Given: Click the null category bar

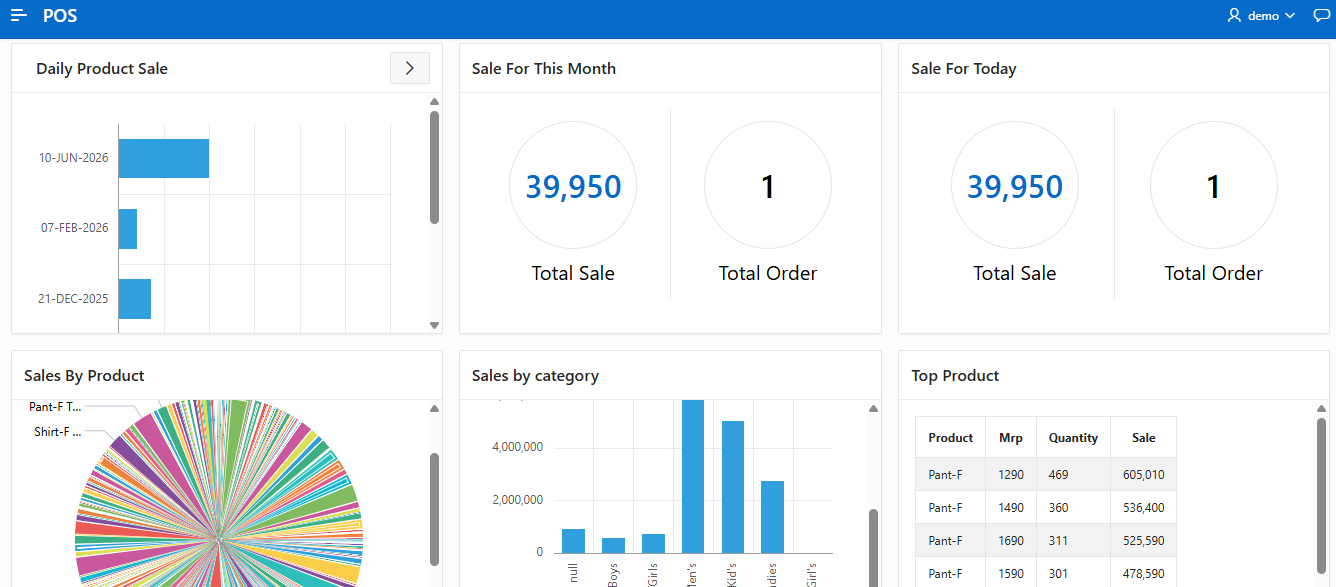Looking at the screenshot, I should click(573, 541).
